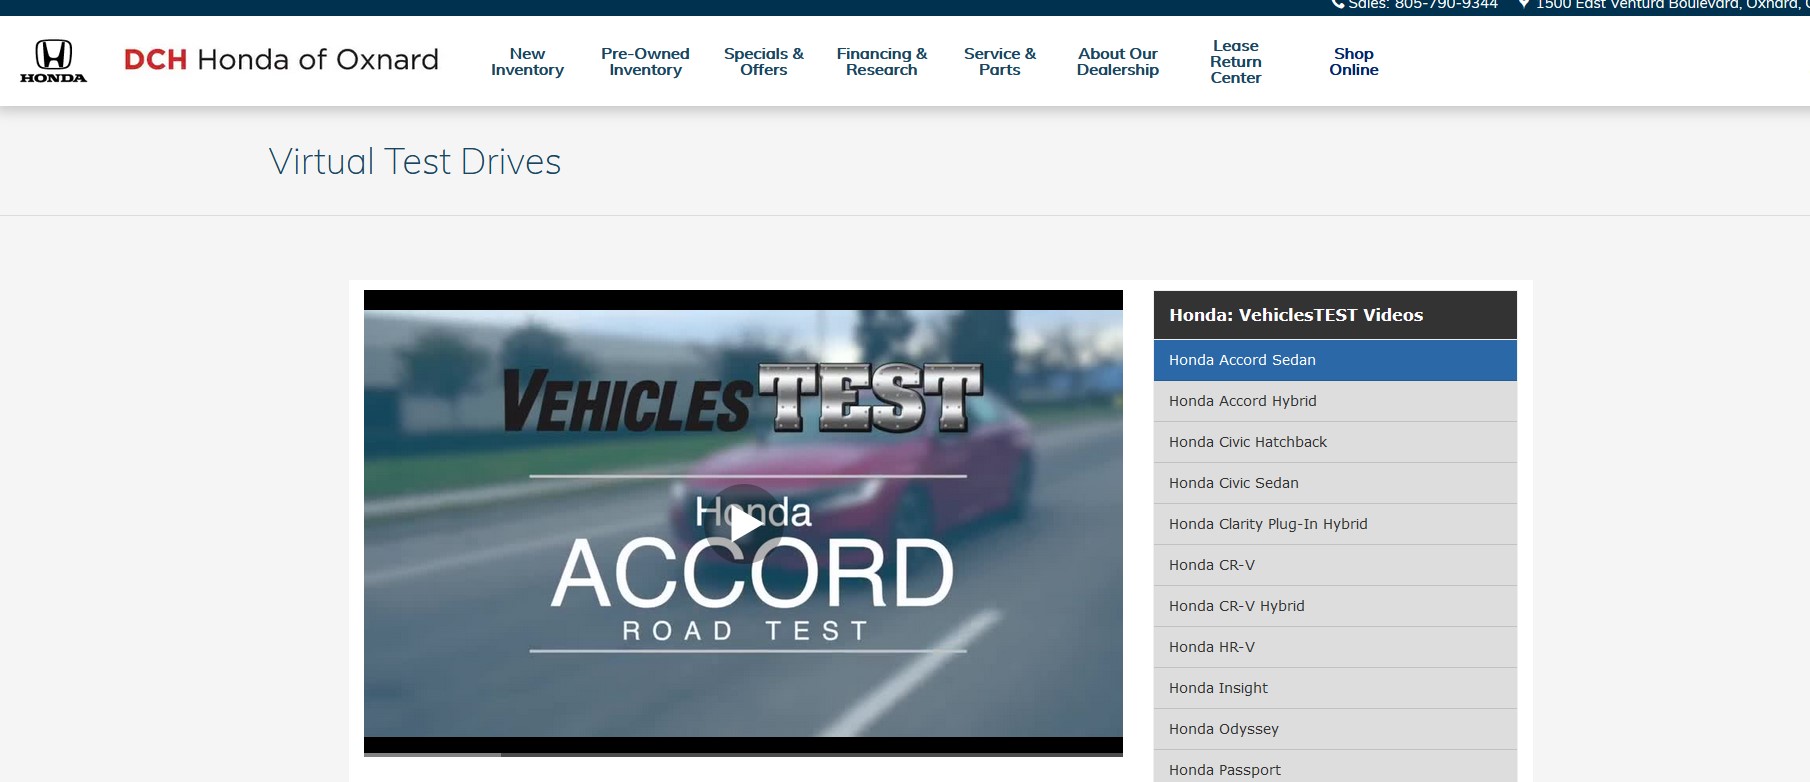Open the Pre-Owned Inventory menu
This screenshot has width=1810, height=782.
pyautogui.click(x=645, y=62)
